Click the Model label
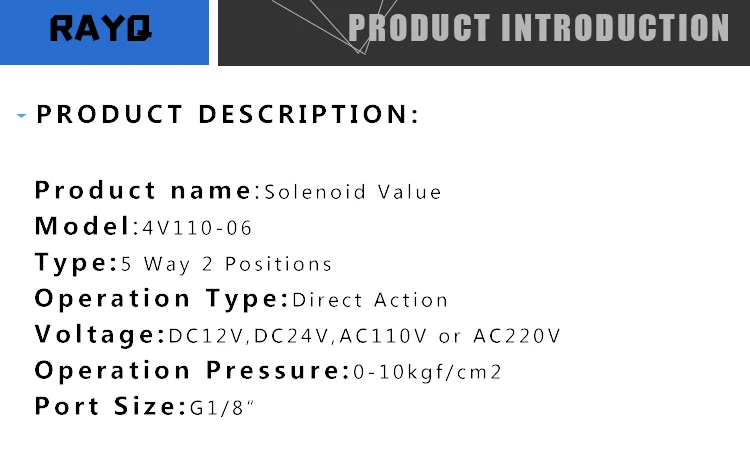The width and height of the screenshot is (750, 456). [87, 226]
